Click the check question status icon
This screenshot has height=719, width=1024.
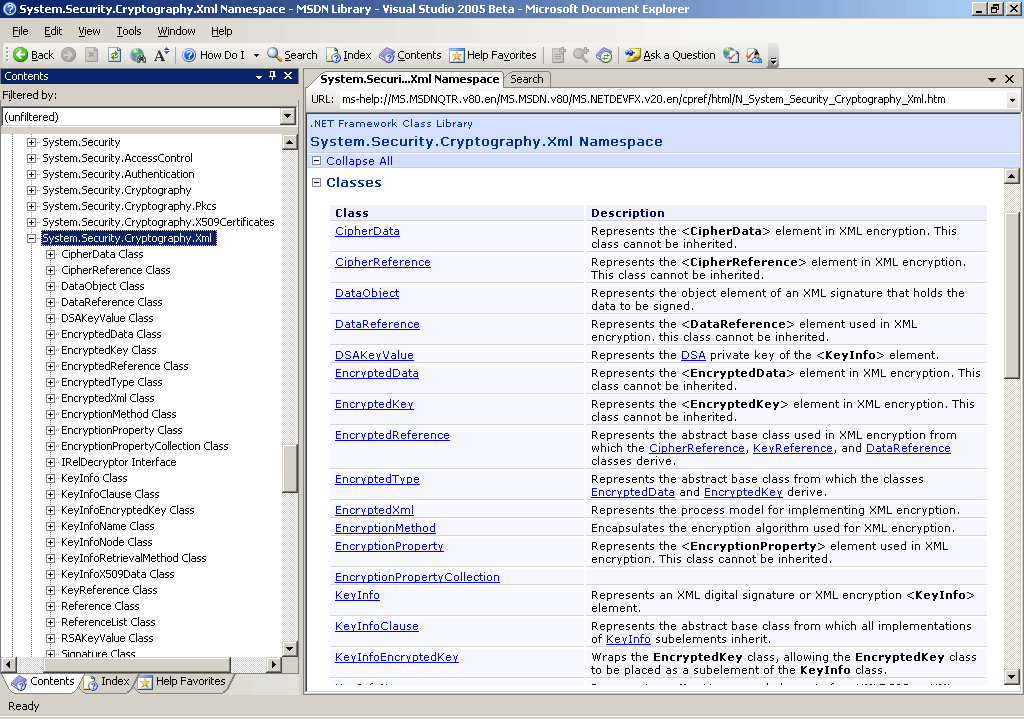[x=731, y=55]
